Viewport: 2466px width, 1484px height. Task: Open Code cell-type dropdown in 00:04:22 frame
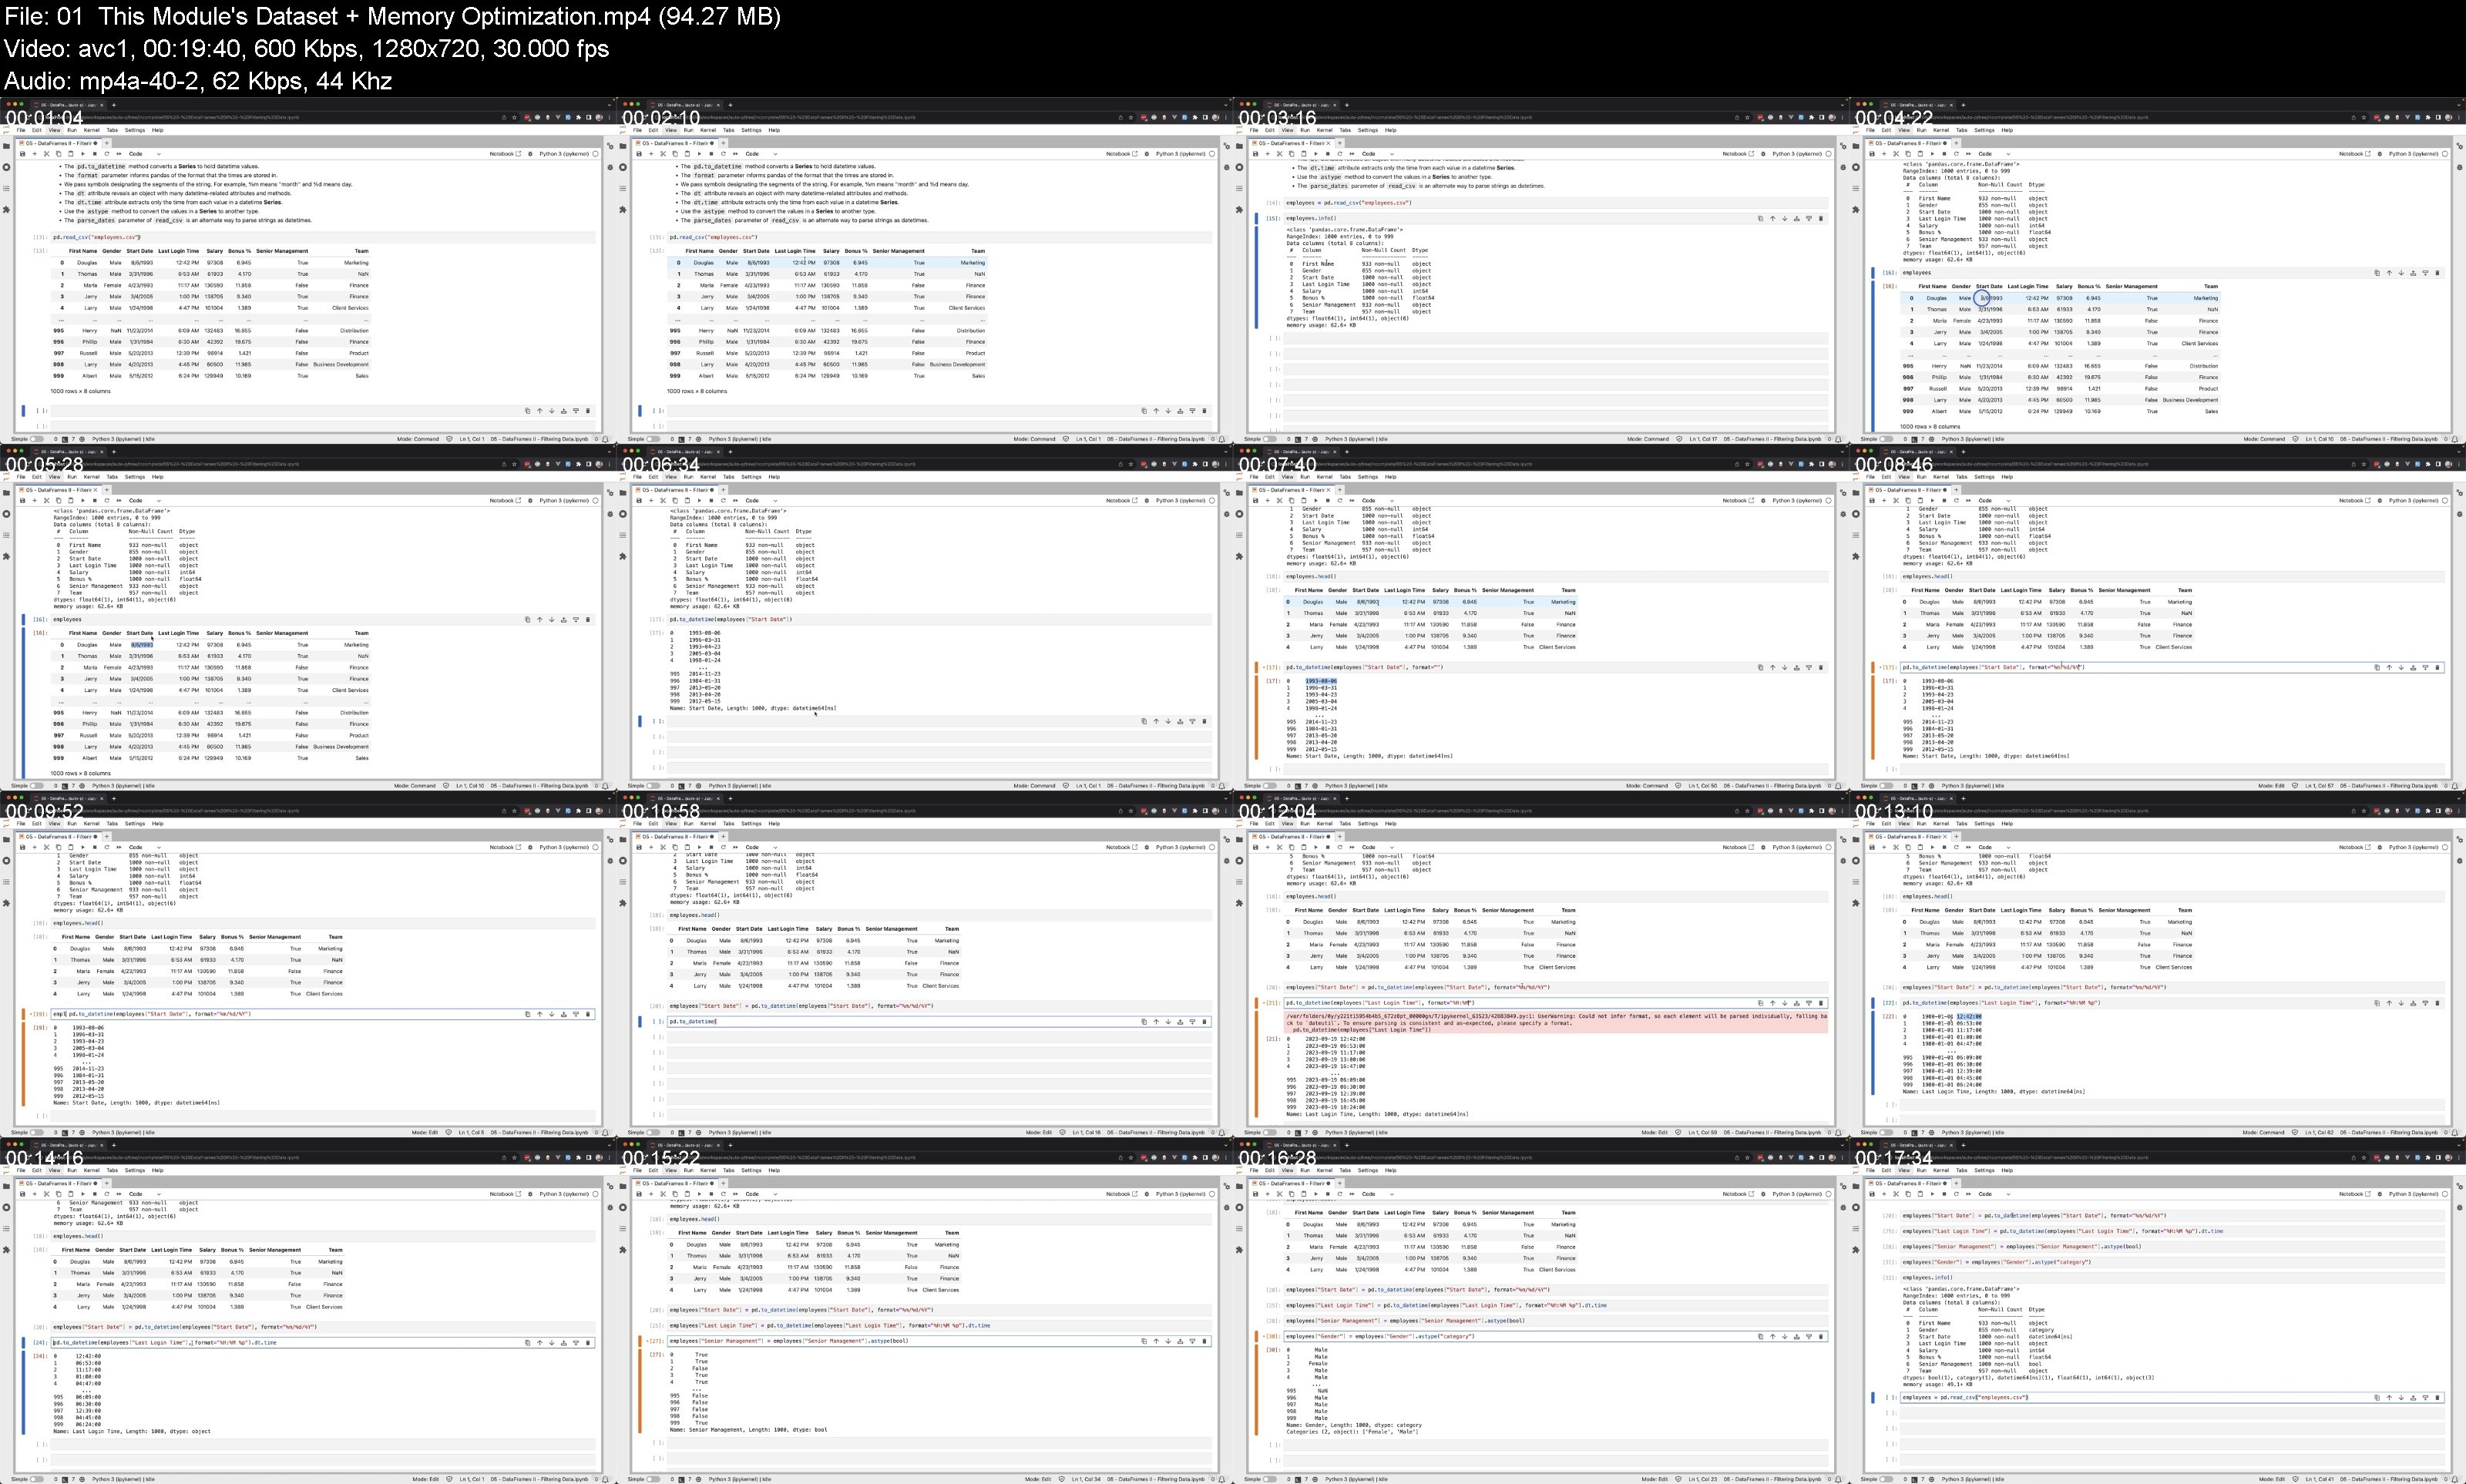coord(1995,154)
